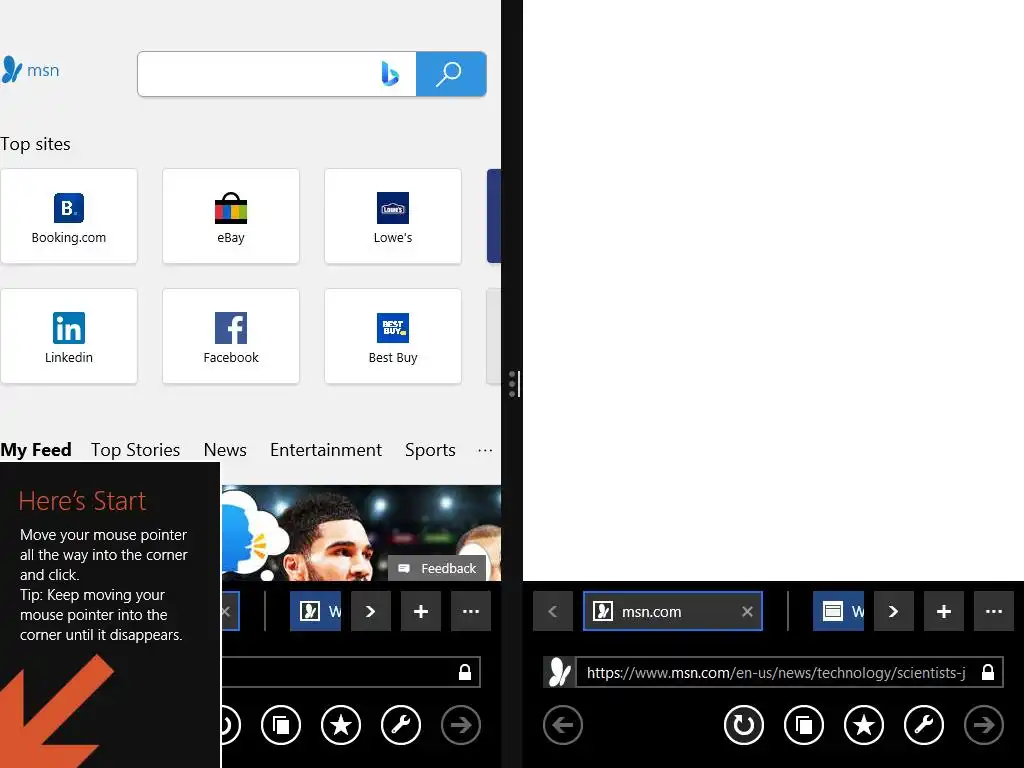Click the lock icon in left address bar
Image resolution: width=1024 pixels, height=768 pixels.
tap(465, 672)
